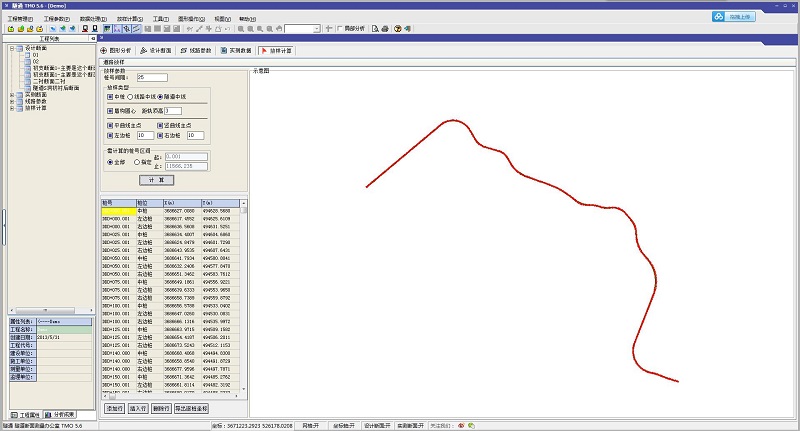Open the toolbar zoom combo box dropdown

317,29
